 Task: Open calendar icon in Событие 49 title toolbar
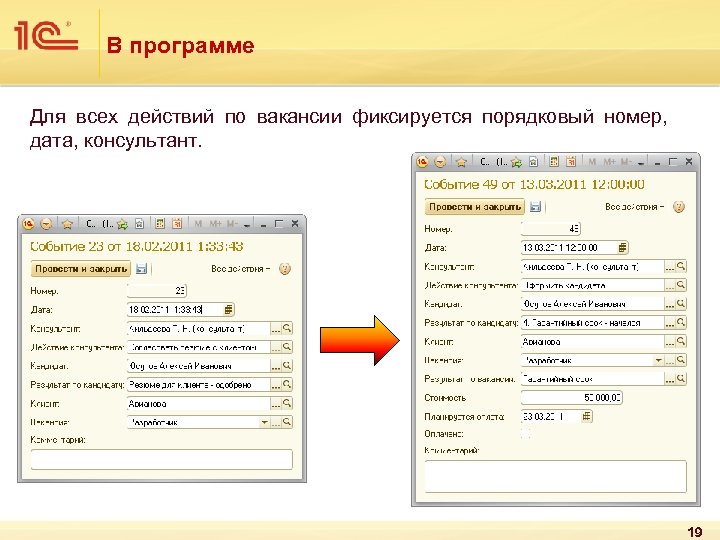(x=571, y=162)
